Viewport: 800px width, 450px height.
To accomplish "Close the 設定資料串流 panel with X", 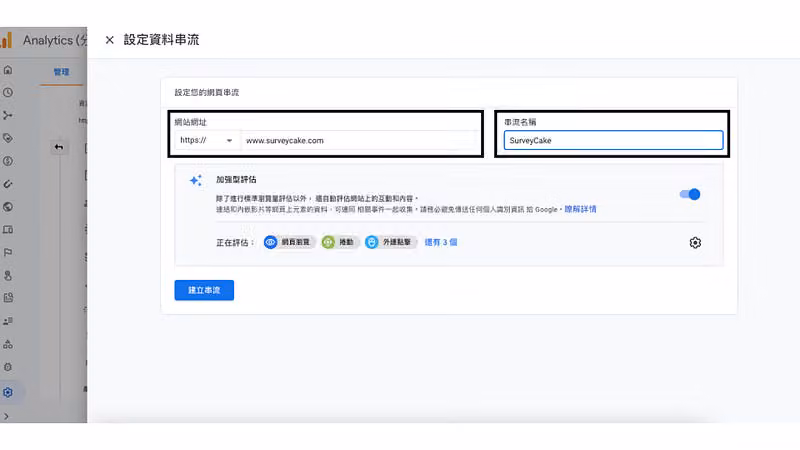I will 109,40.
